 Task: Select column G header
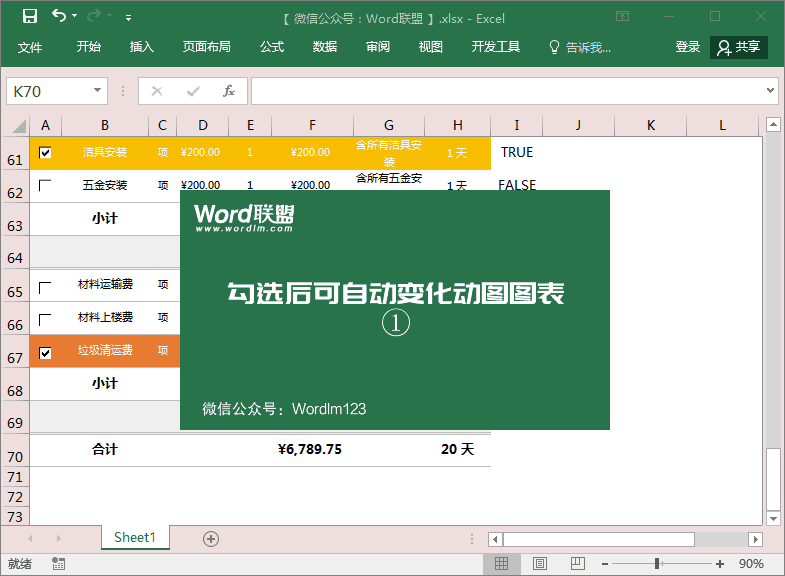pos(388,125)
